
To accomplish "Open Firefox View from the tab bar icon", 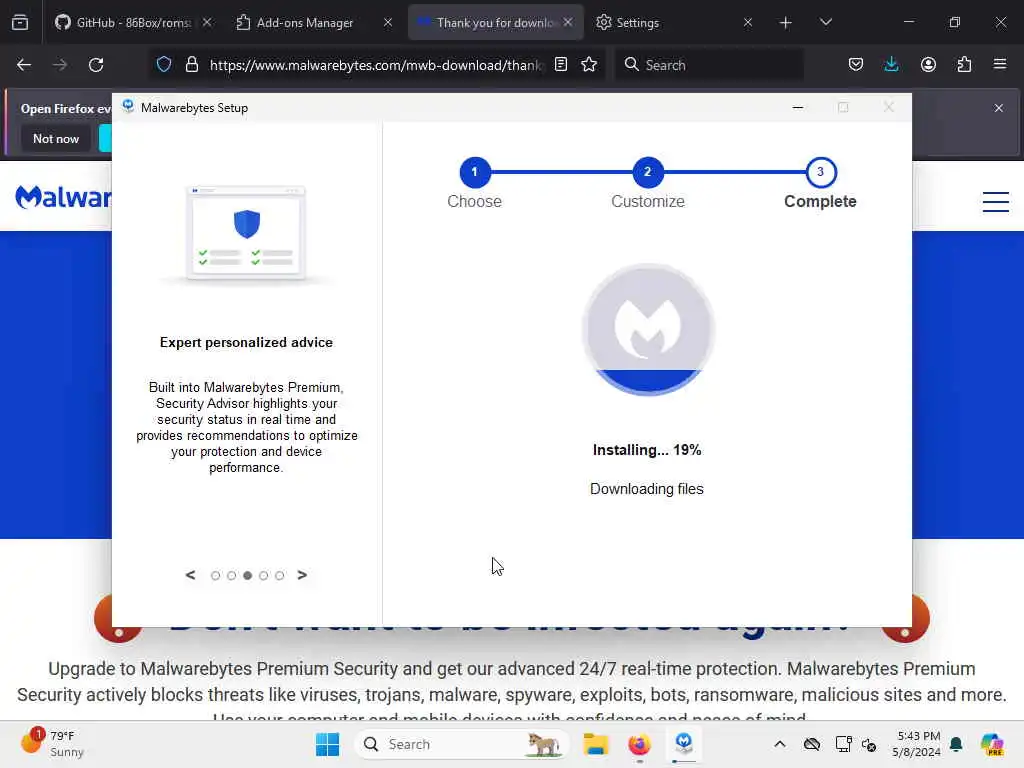I will (x=20, y=22).
